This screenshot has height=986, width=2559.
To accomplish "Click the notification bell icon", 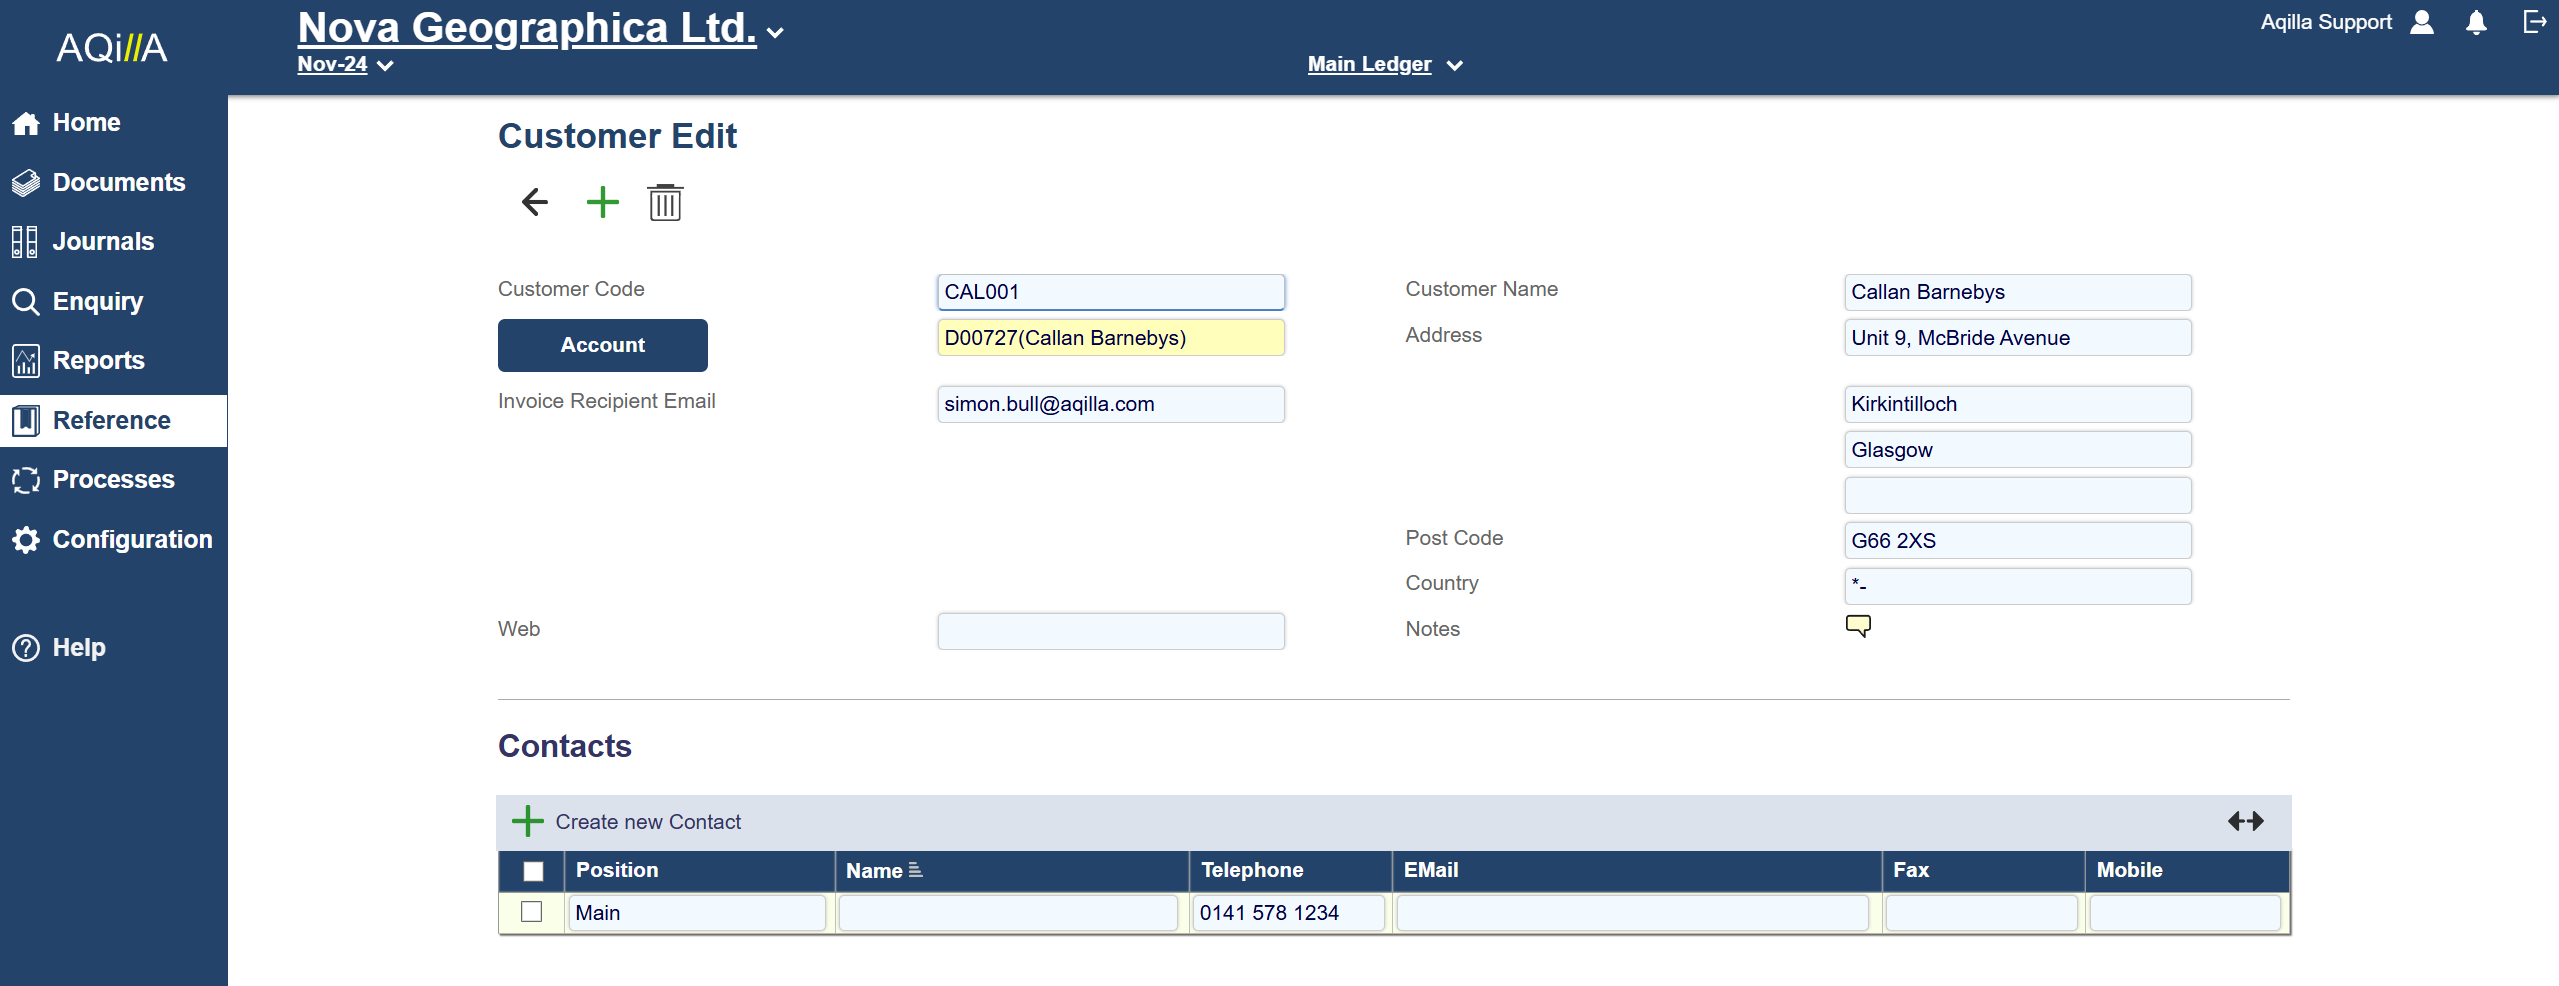I will pos(2476,23).
